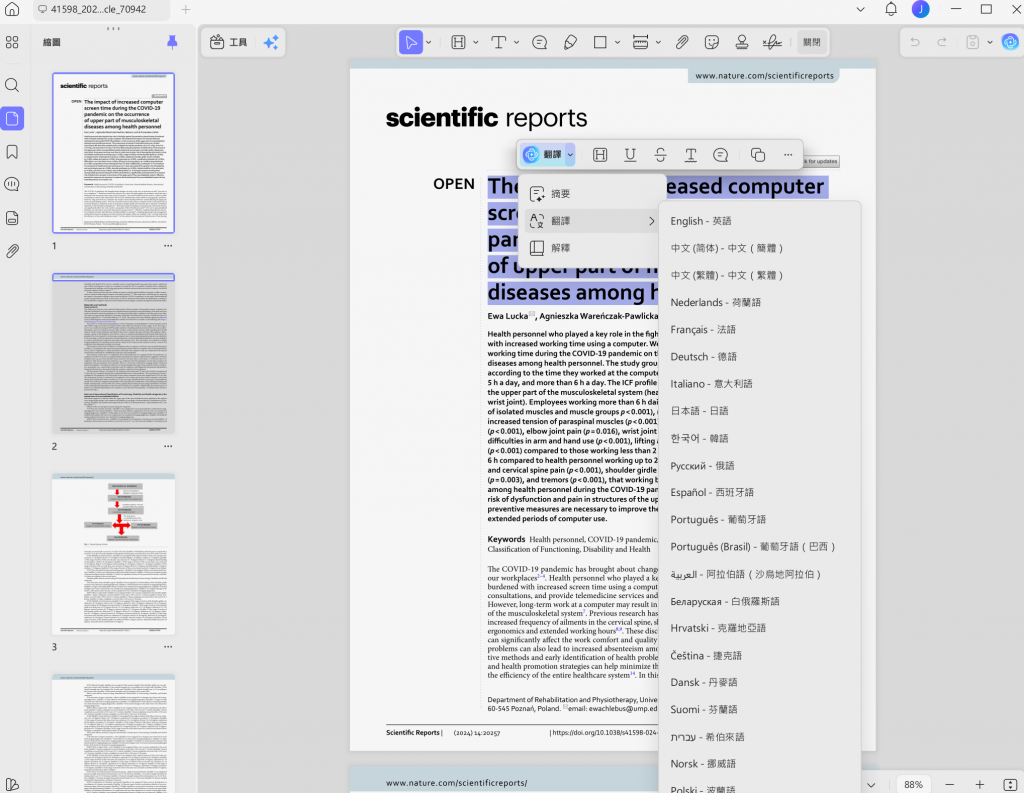Open the attachments paperclip icon in sidebar
The height and width of the screenshot is (793, 1024).
tap(12, 251)
